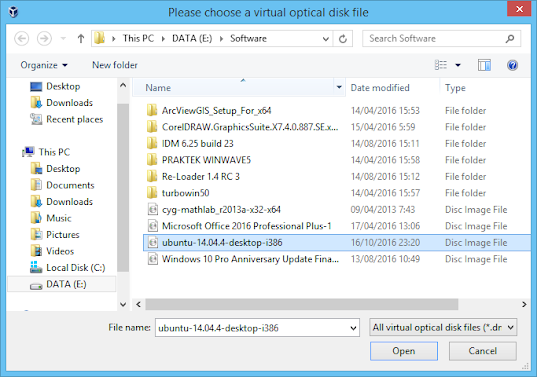This screenshot has height=377, width=537.
Task: Click horizontal scrollbar left arrow
Action: click(x=138, y=304)
